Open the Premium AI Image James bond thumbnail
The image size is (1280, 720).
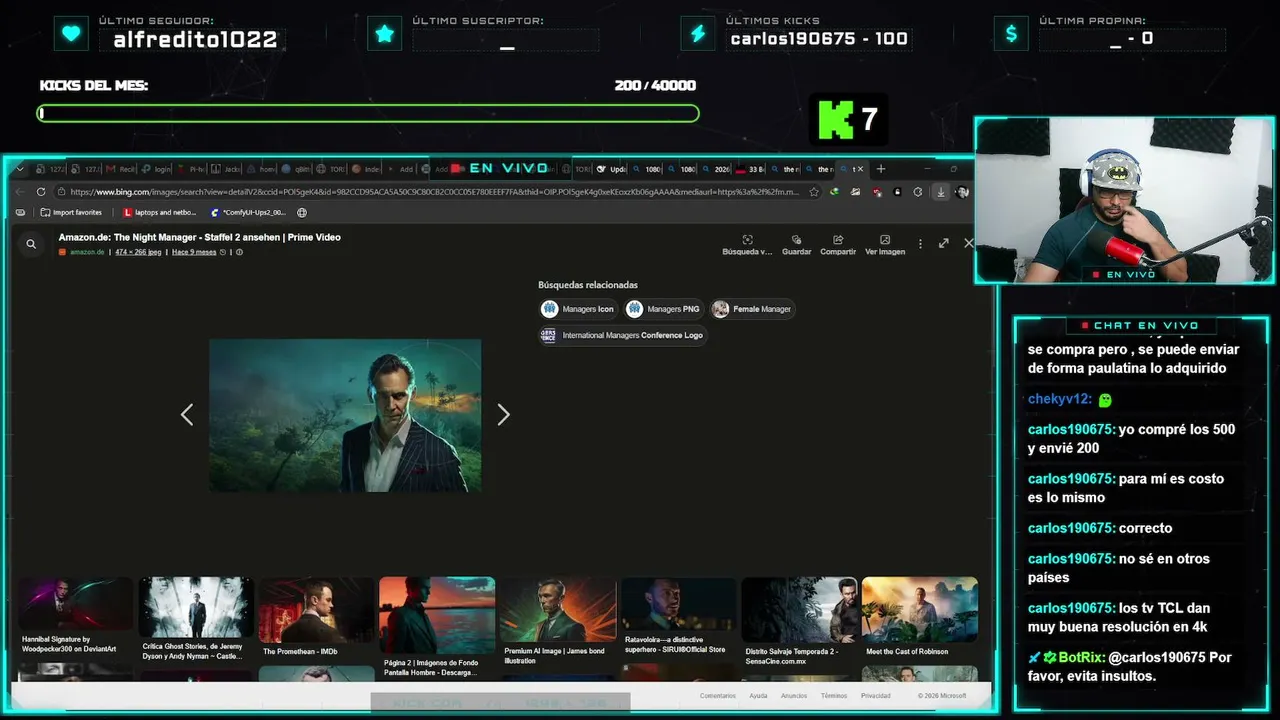click(x=558, y=610)
